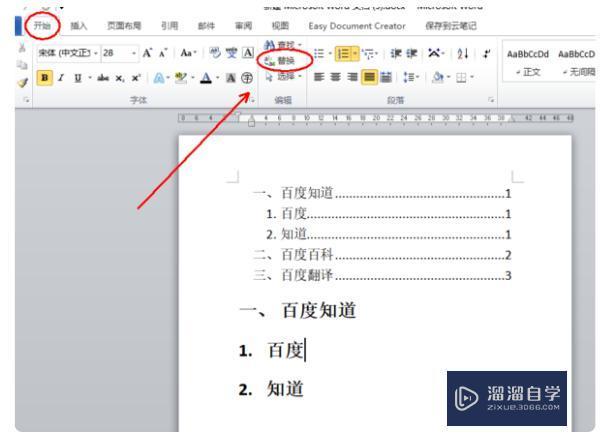Toggle Underline formatting button

coord(78,78)
